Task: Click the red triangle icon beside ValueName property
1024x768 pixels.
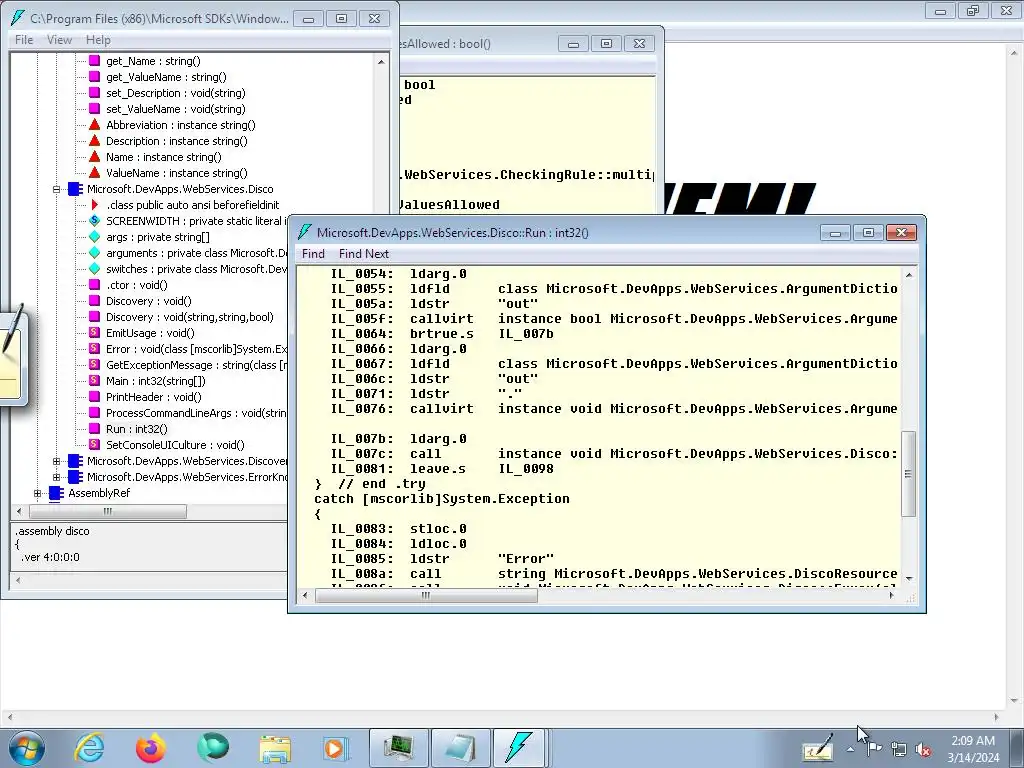Action: [95, 173]
